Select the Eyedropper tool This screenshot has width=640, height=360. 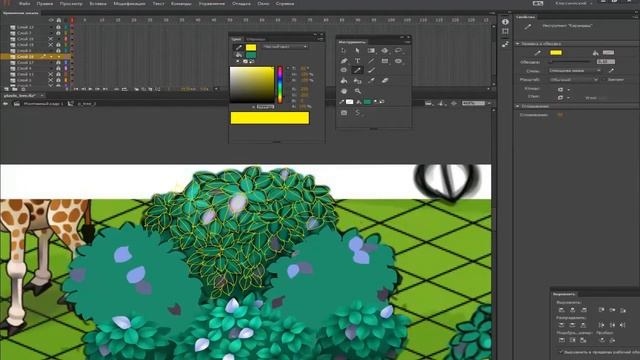(x=371, y=81)
